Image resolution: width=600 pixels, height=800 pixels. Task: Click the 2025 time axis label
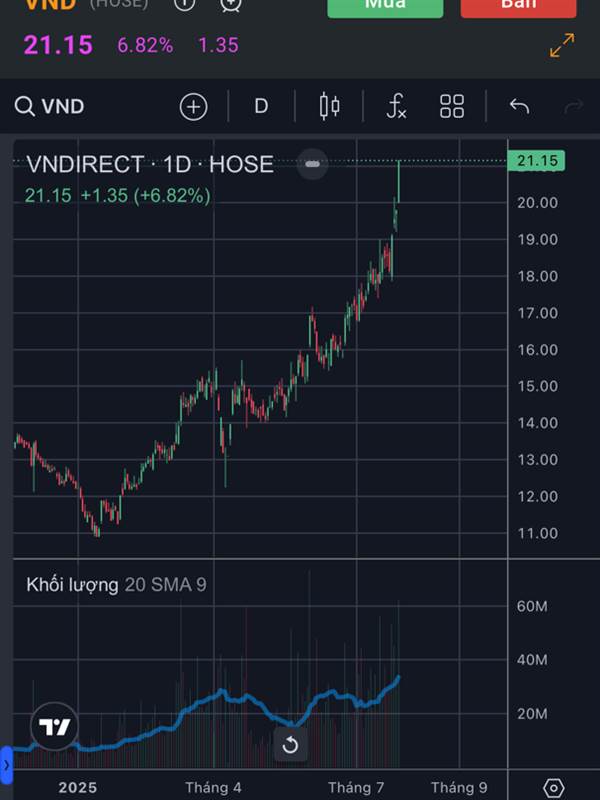pyautogui.click(x=78, y=788)
